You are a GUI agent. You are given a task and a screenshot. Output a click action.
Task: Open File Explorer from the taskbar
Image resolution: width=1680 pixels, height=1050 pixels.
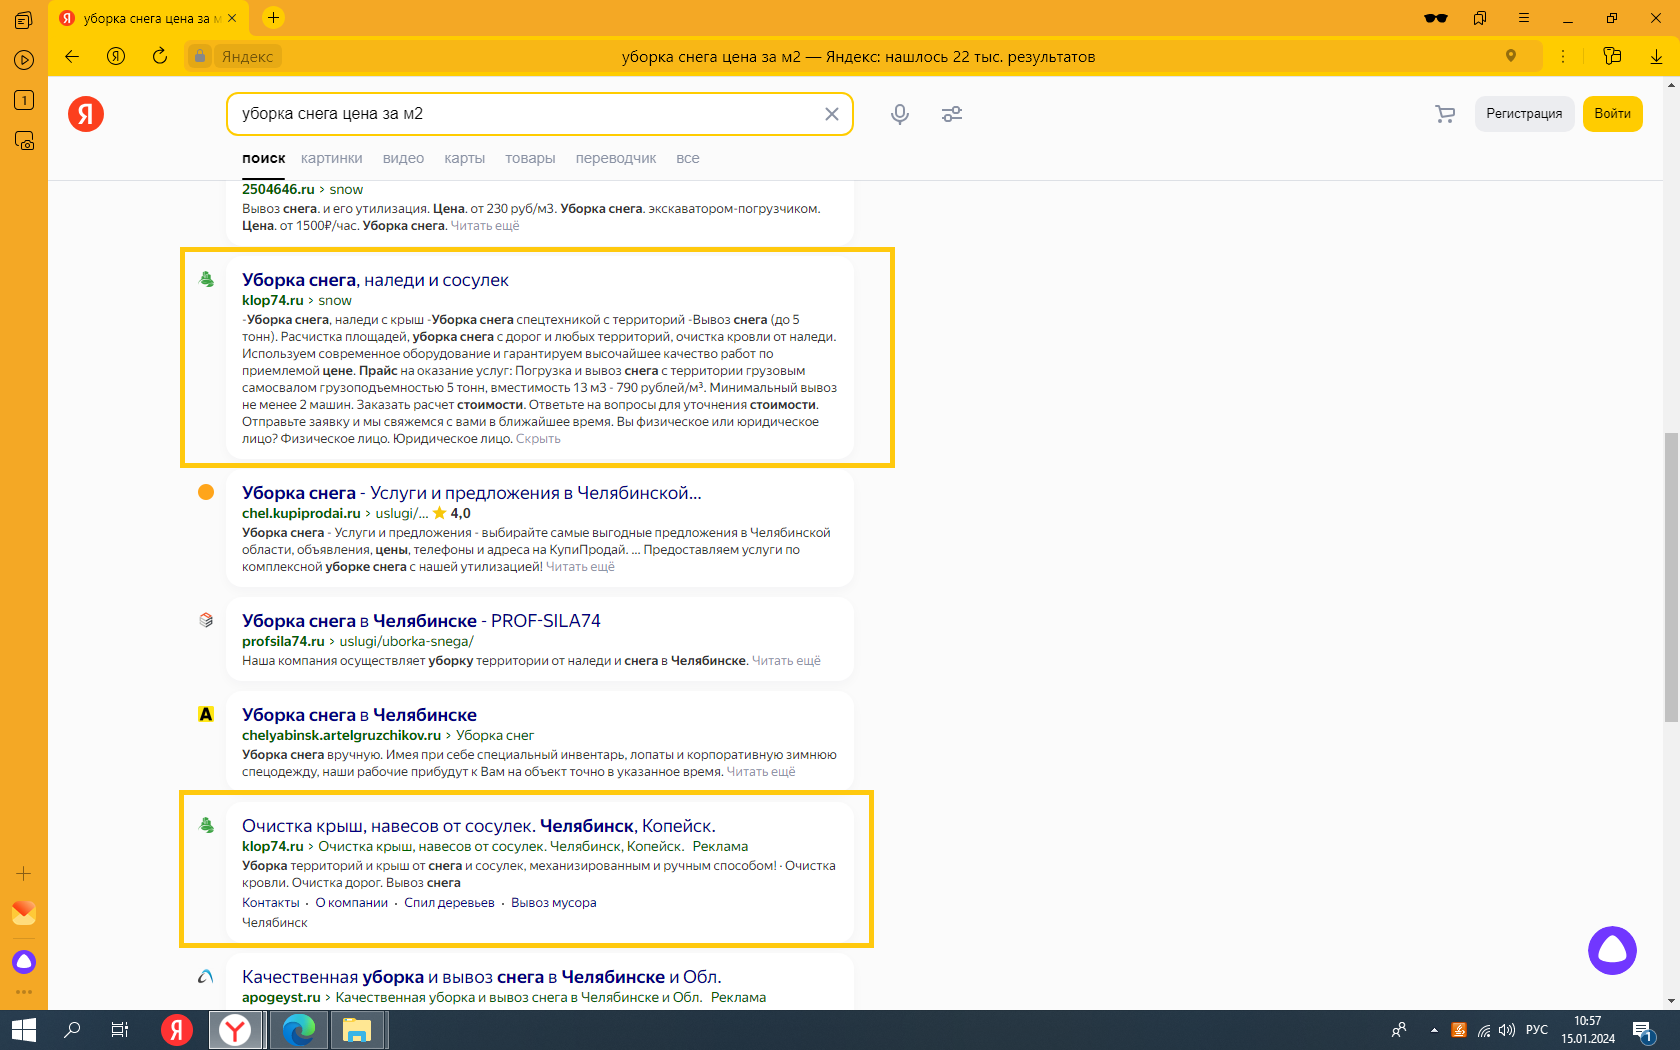[x=357, y=1030]
